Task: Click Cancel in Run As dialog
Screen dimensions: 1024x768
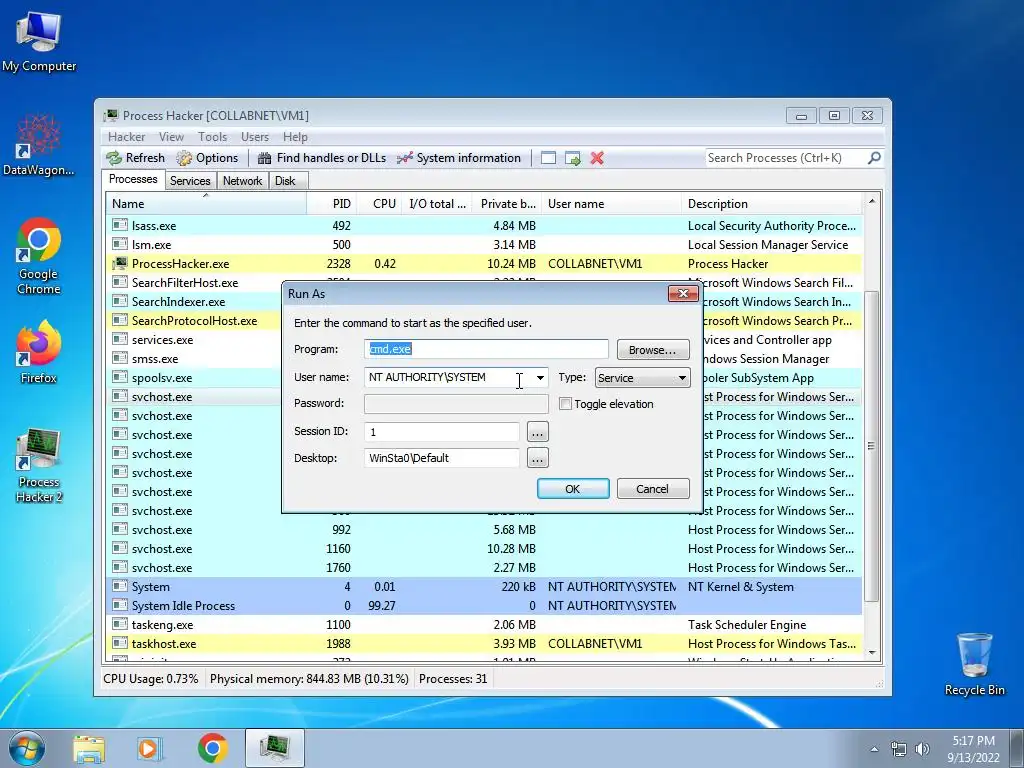Action: [652, 489]
